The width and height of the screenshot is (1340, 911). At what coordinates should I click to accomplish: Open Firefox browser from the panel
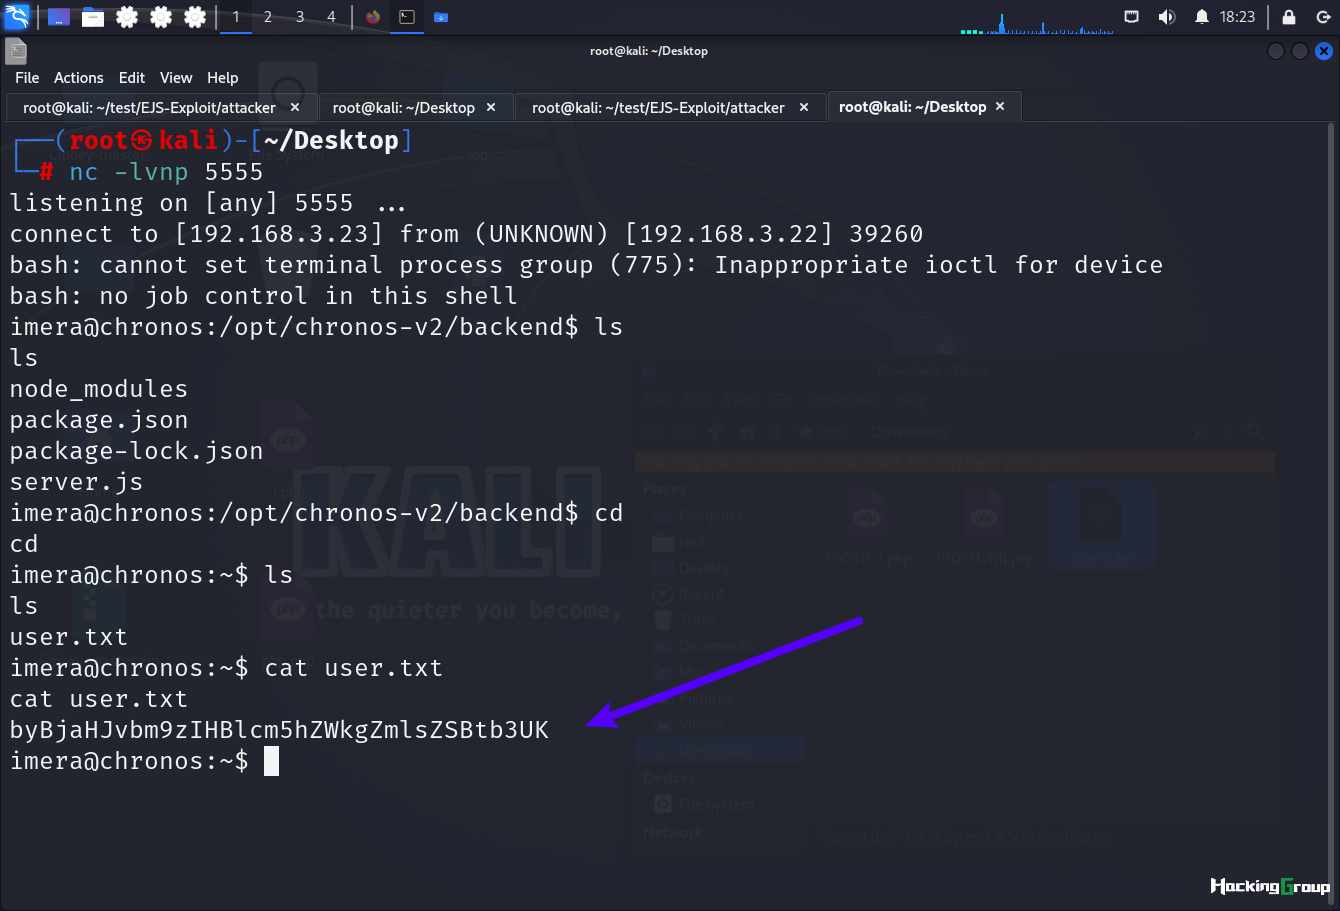click(373, 17)
